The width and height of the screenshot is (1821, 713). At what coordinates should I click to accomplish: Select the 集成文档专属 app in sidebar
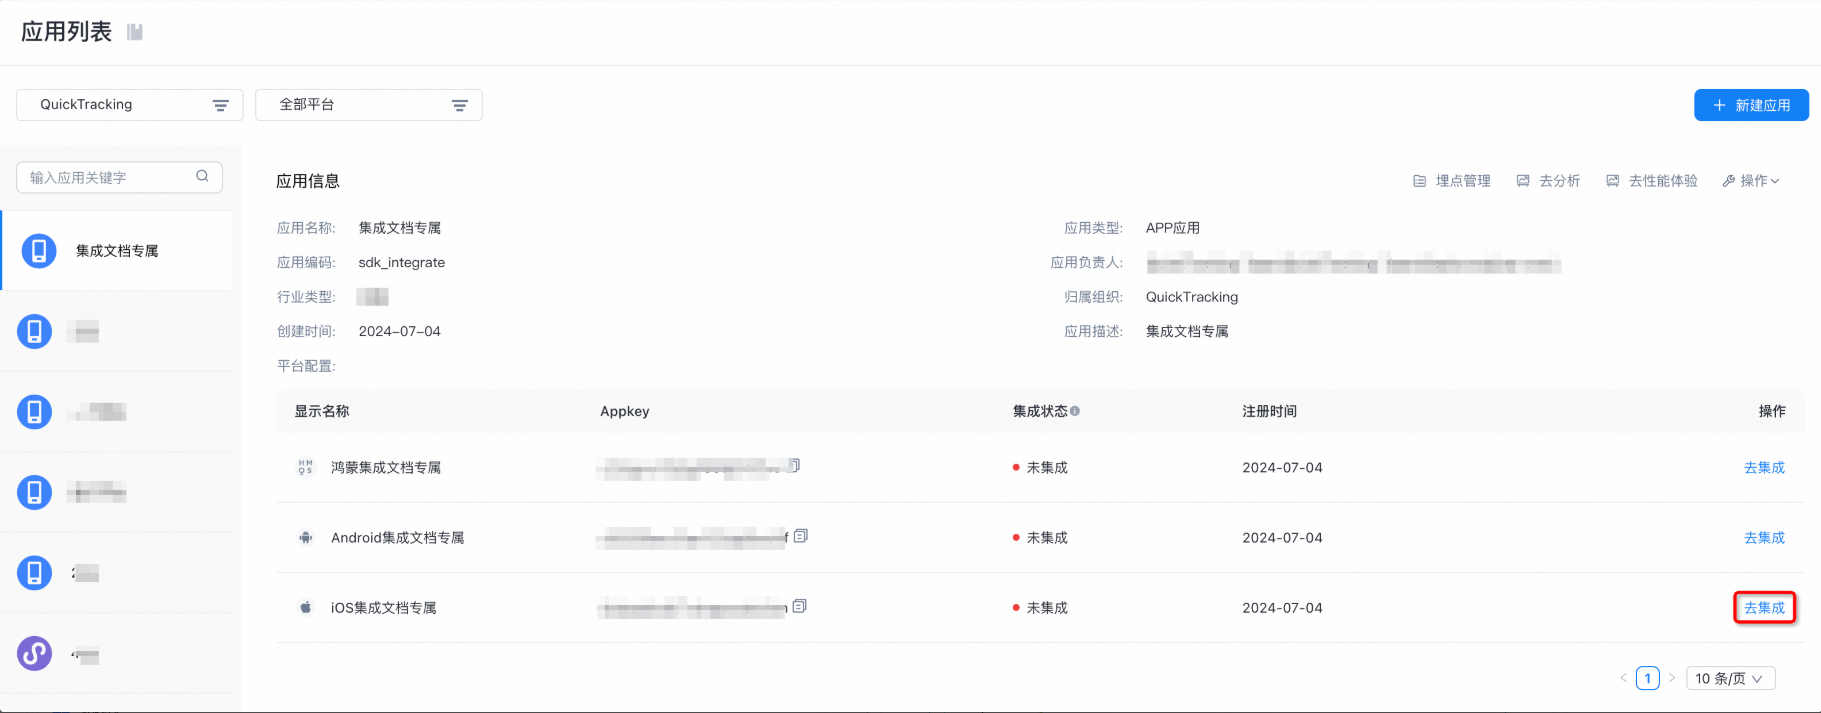118,251
